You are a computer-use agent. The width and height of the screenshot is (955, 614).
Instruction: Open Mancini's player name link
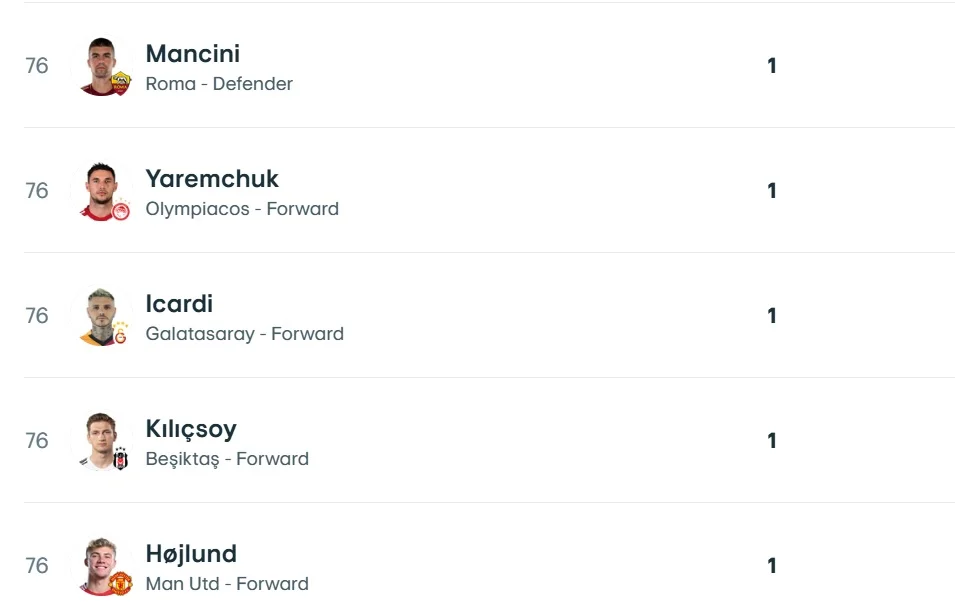pyautogui.click(x=193, y=54)
